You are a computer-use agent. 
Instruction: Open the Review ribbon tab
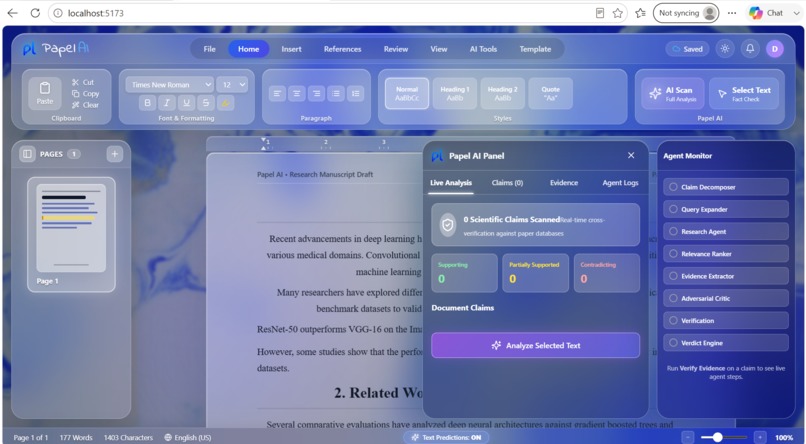point(396,49)
